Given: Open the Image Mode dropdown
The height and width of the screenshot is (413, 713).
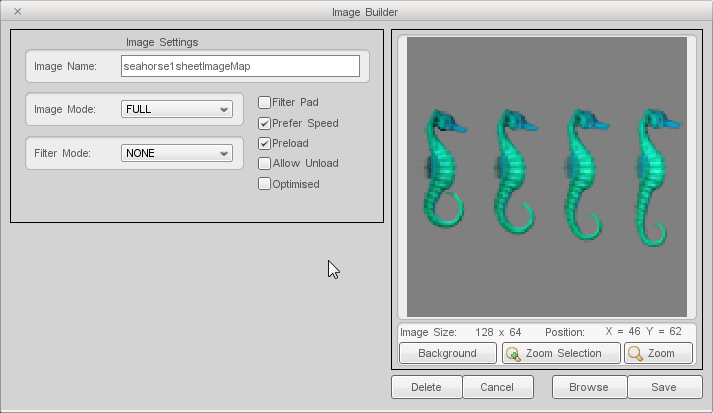Looking at the screenshot, I should 177,109.
